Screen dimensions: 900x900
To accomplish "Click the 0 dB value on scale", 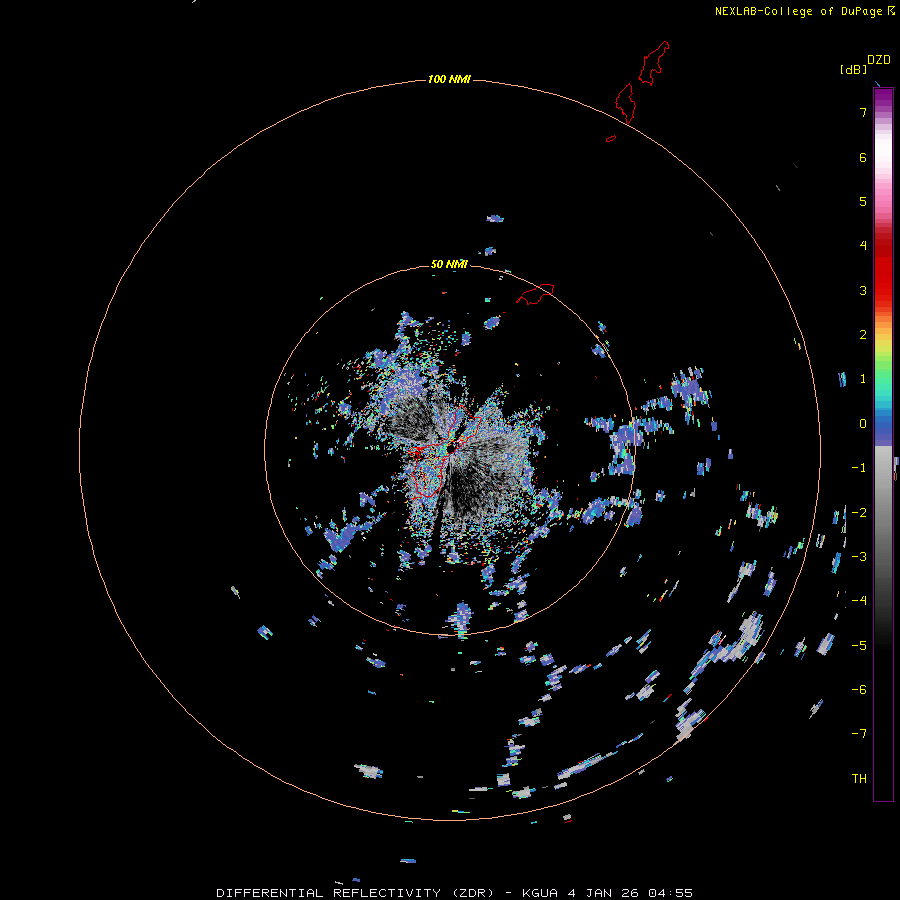I will 863,424.
